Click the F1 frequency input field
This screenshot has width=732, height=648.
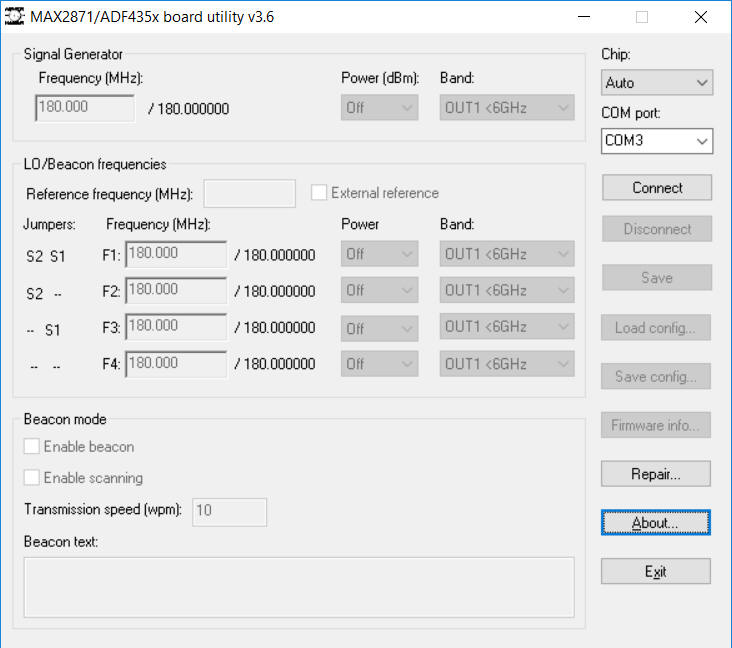click(176, 254)
